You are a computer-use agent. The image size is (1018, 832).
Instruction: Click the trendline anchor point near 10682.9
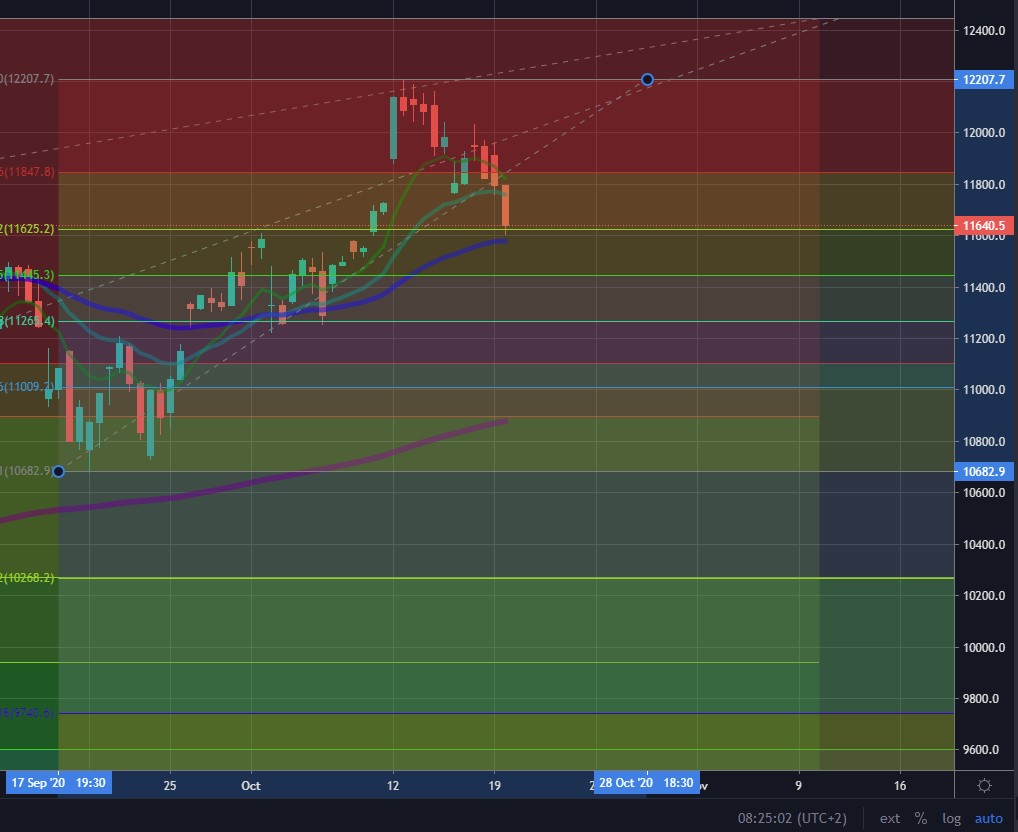click(x=57, y=471)
